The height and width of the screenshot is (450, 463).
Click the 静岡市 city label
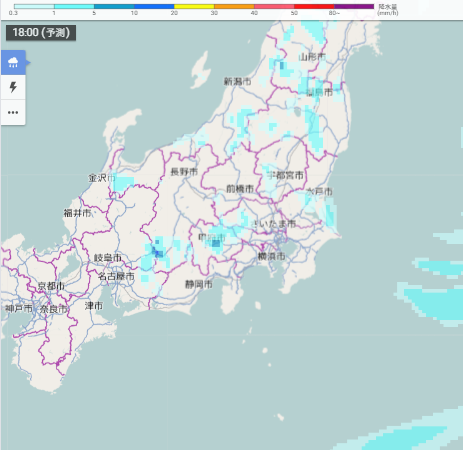[199, 284]
